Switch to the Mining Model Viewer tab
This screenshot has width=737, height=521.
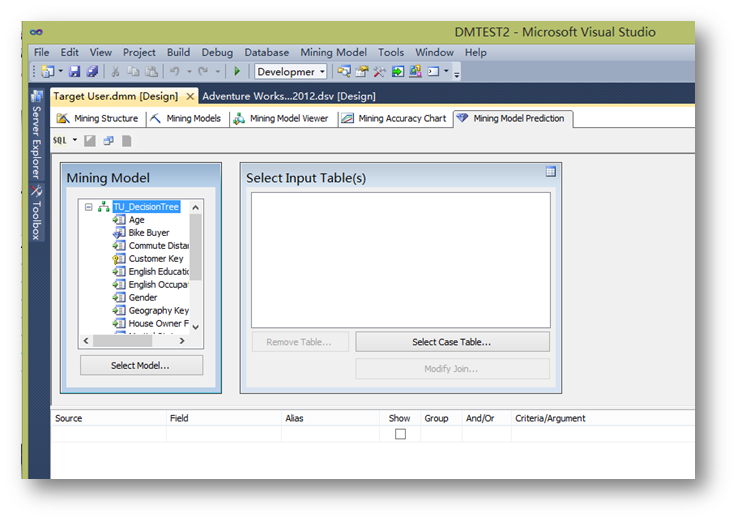[281, 118]
